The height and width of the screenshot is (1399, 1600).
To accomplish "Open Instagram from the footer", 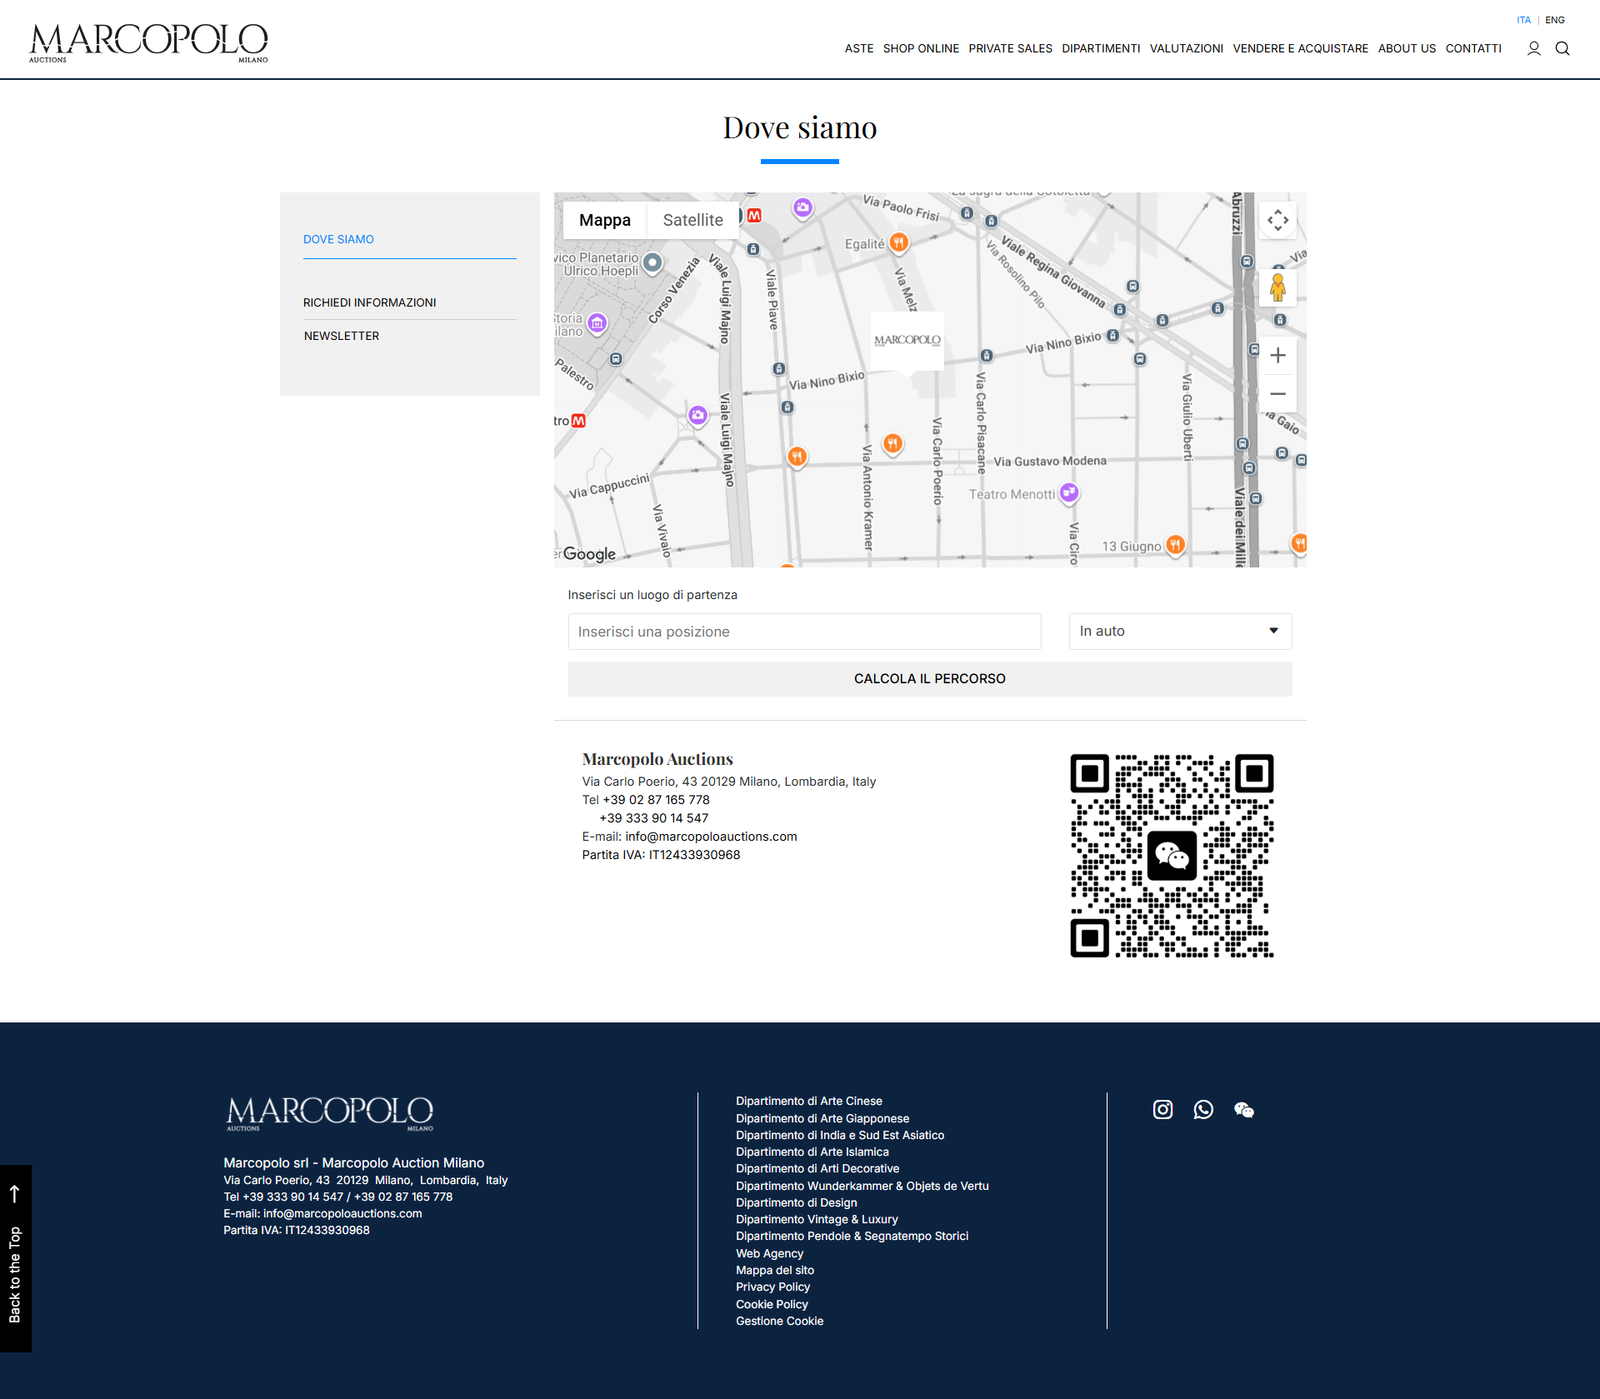I will (1163, 1109).
